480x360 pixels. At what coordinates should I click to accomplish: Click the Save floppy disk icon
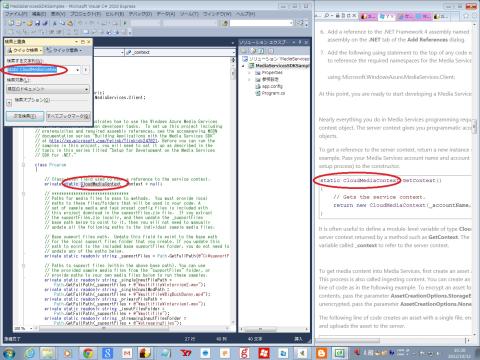tap(37, 23)
